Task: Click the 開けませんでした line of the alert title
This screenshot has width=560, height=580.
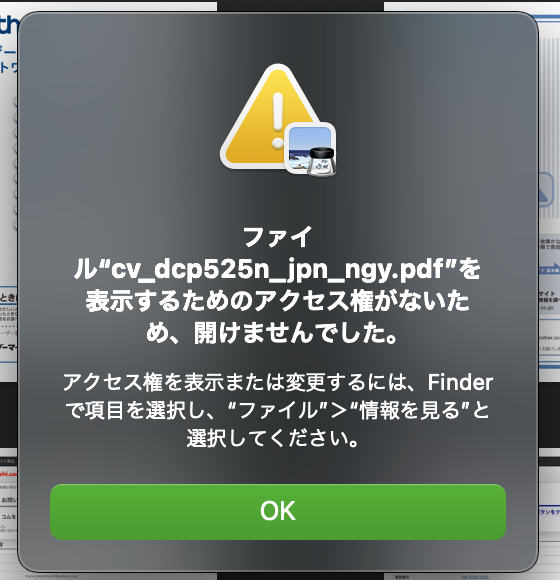Action: point(272,332)
